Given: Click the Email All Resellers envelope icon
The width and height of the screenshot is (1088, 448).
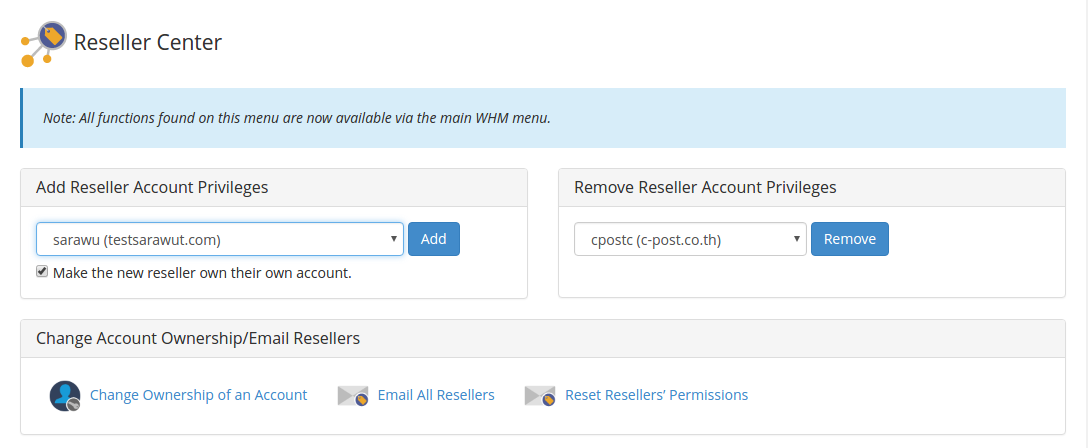Looking at the screenshot, I should (353, 396).
